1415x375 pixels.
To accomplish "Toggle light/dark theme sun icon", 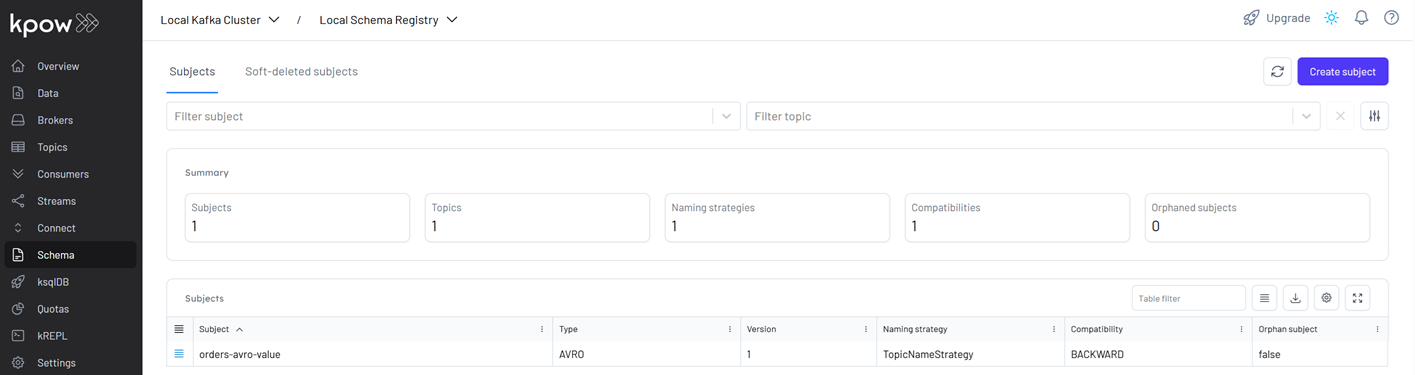I will coord(1331,18).
